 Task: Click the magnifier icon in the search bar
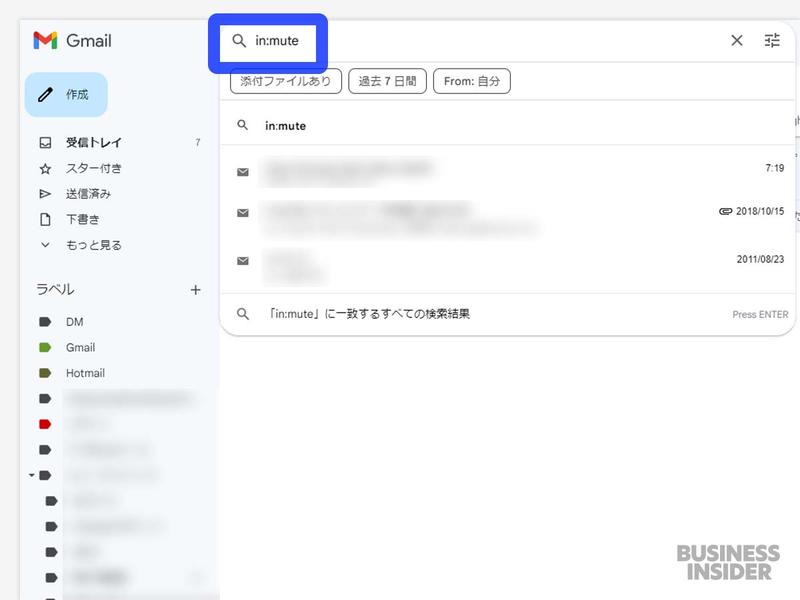(x=240, y=41)
